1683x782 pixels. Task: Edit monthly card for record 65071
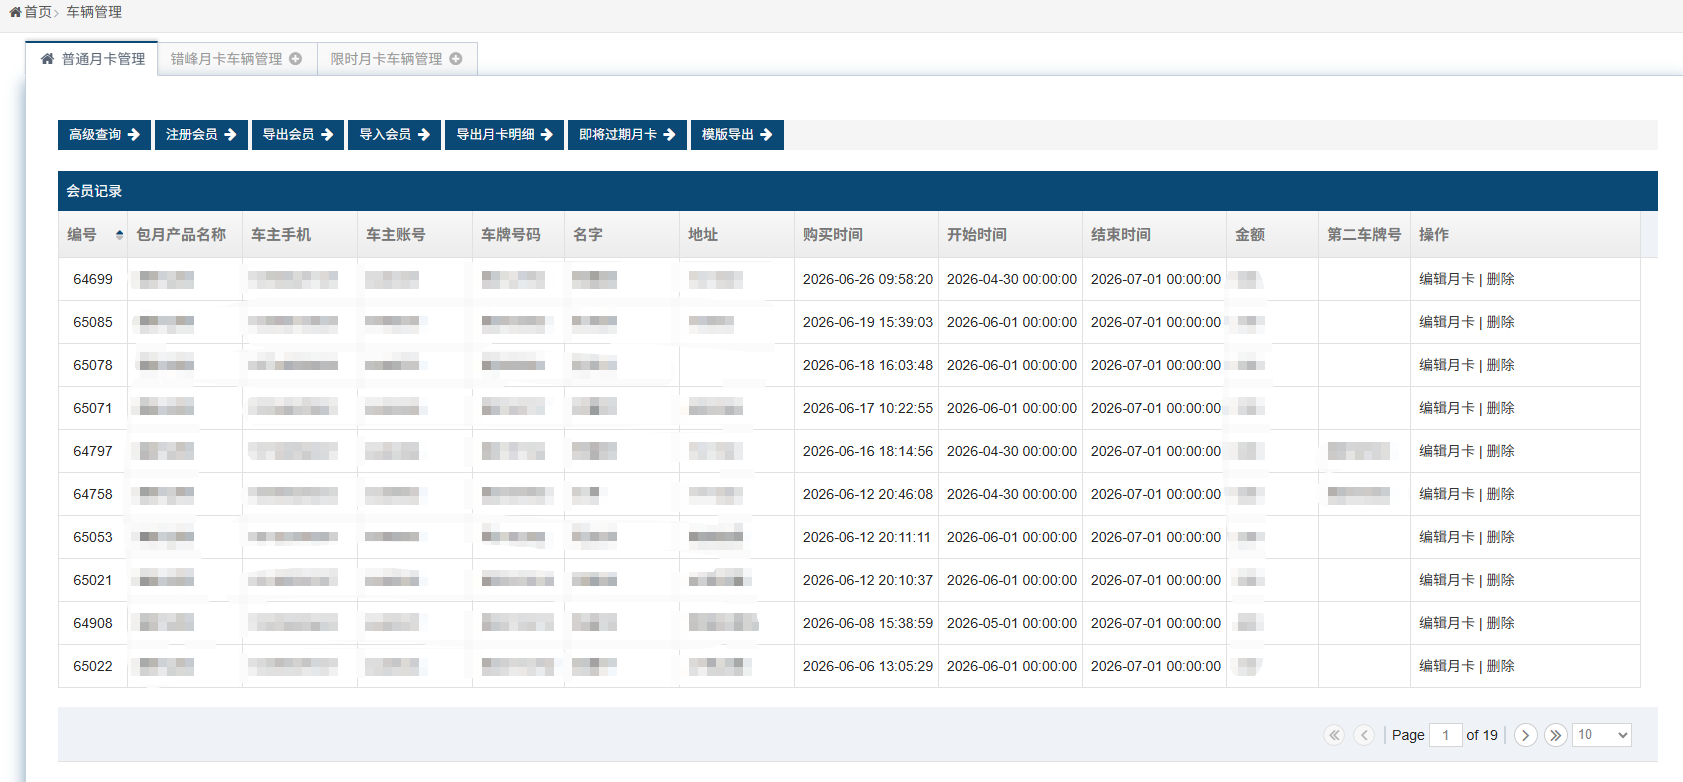point(1447,408)
